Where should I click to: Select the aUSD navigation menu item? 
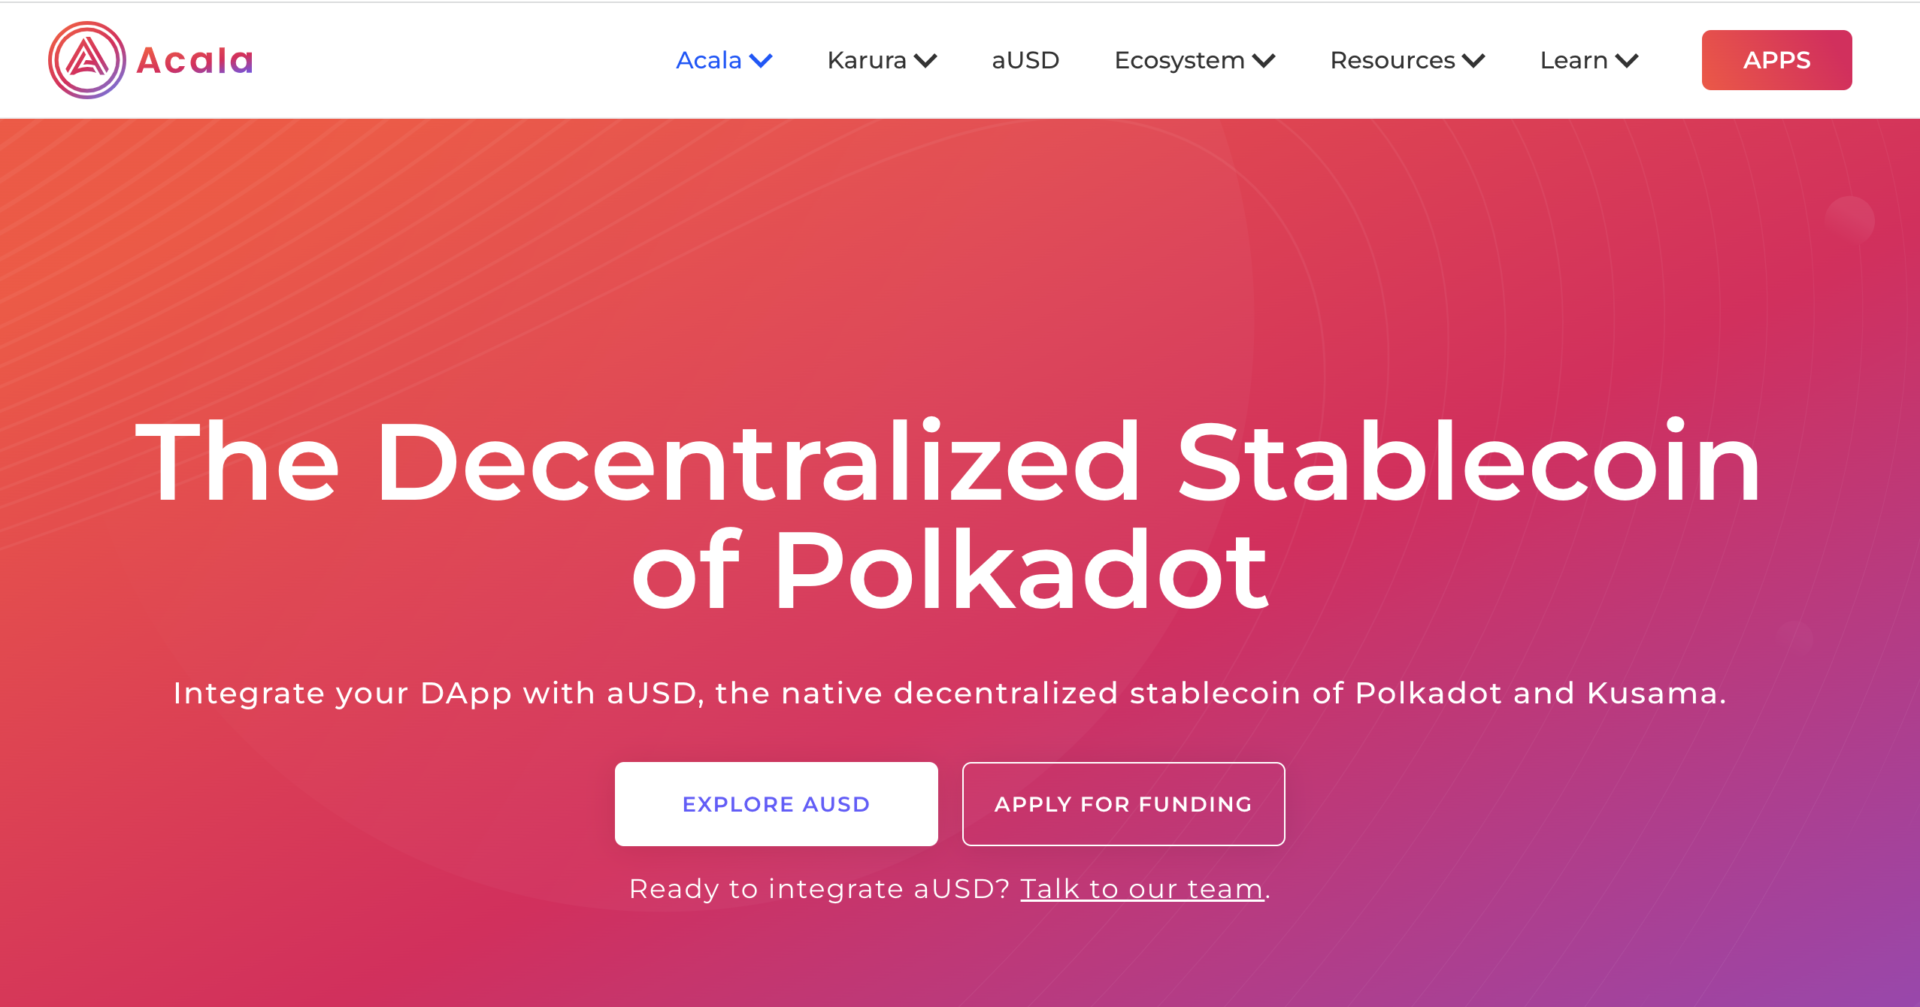[1025, 60]
